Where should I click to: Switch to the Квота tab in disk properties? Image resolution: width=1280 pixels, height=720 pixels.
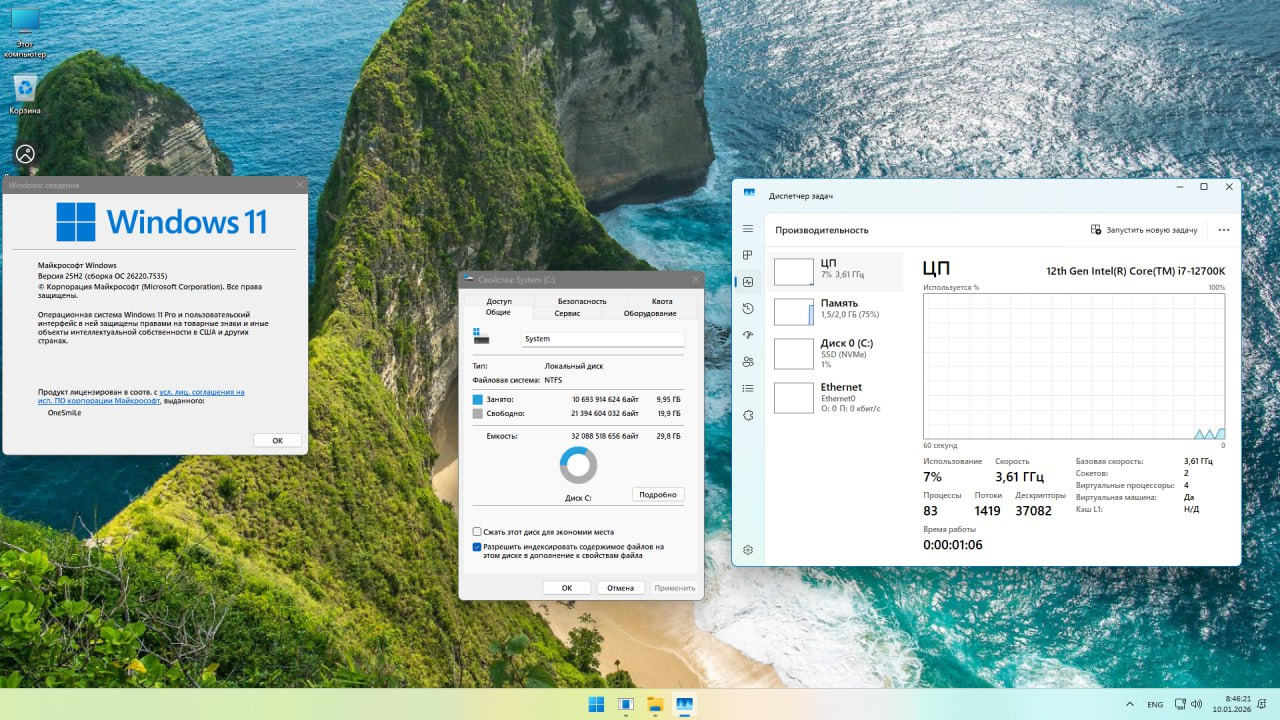pos(662,301)
